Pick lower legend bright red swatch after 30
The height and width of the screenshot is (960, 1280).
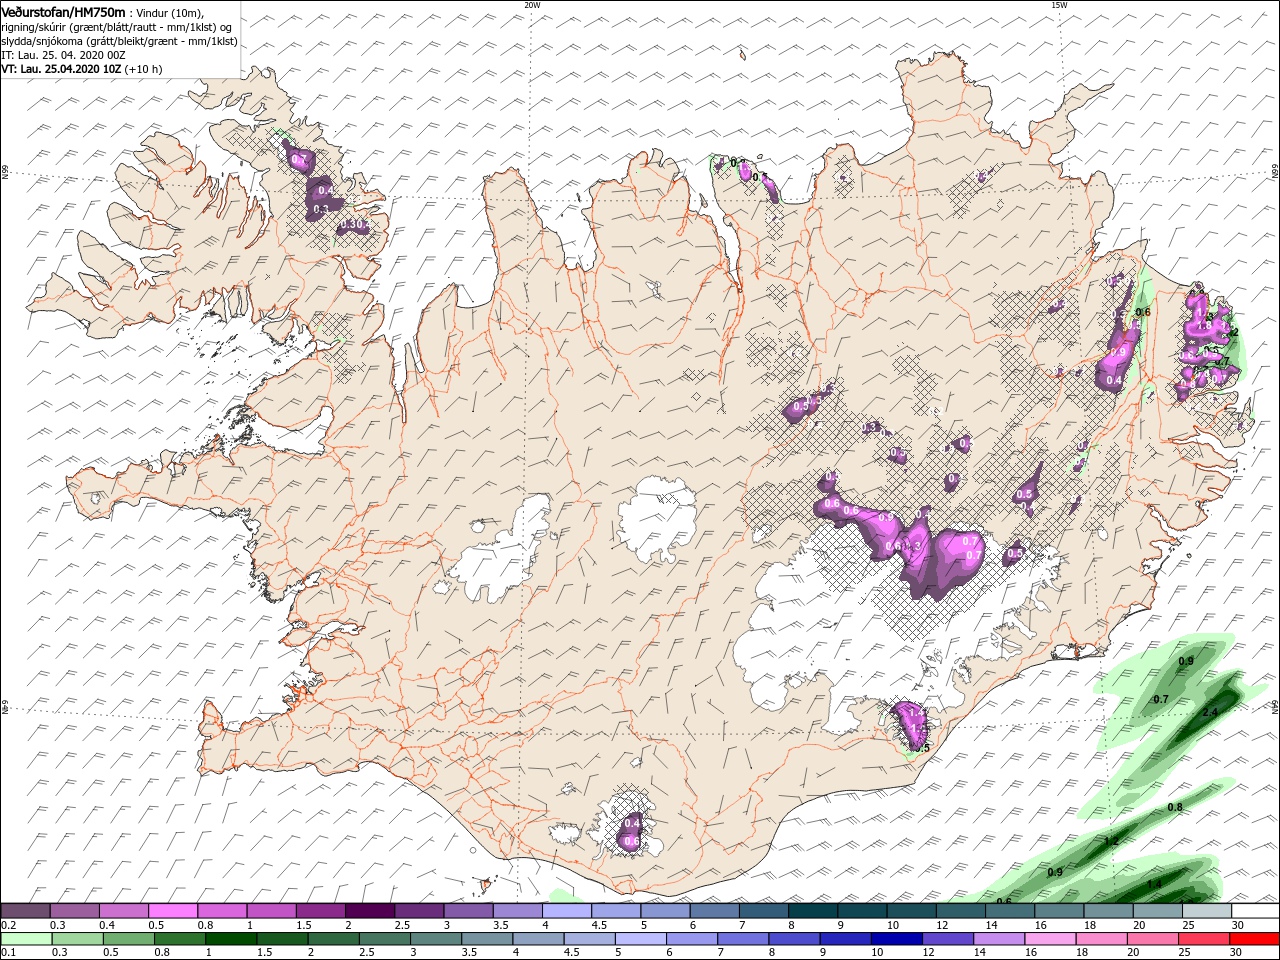click(1255, 939)
